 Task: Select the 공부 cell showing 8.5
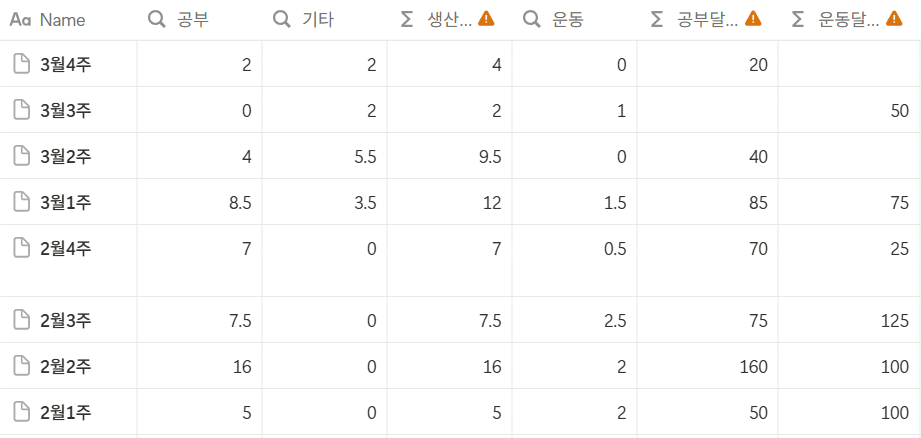coord(200,202)
